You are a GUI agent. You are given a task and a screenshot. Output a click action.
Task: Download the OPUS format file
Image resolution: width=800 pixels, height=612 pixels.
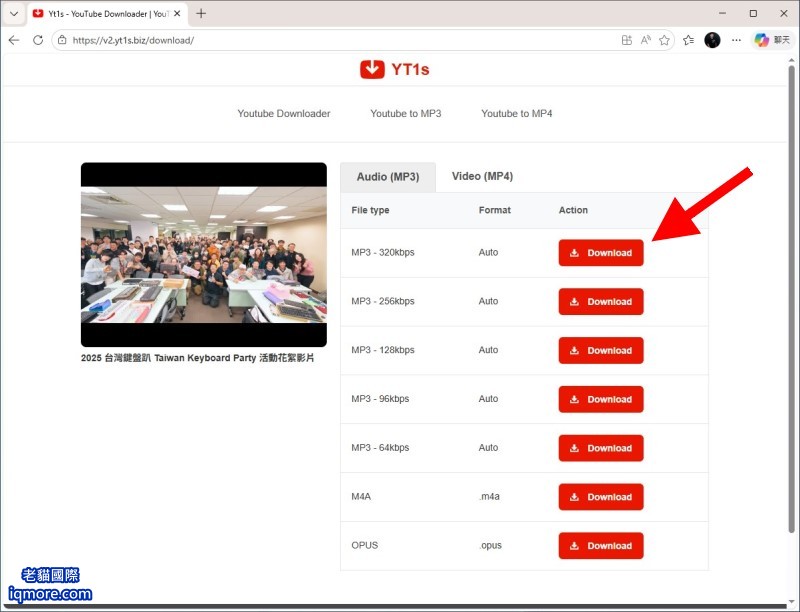click(601, 545)
